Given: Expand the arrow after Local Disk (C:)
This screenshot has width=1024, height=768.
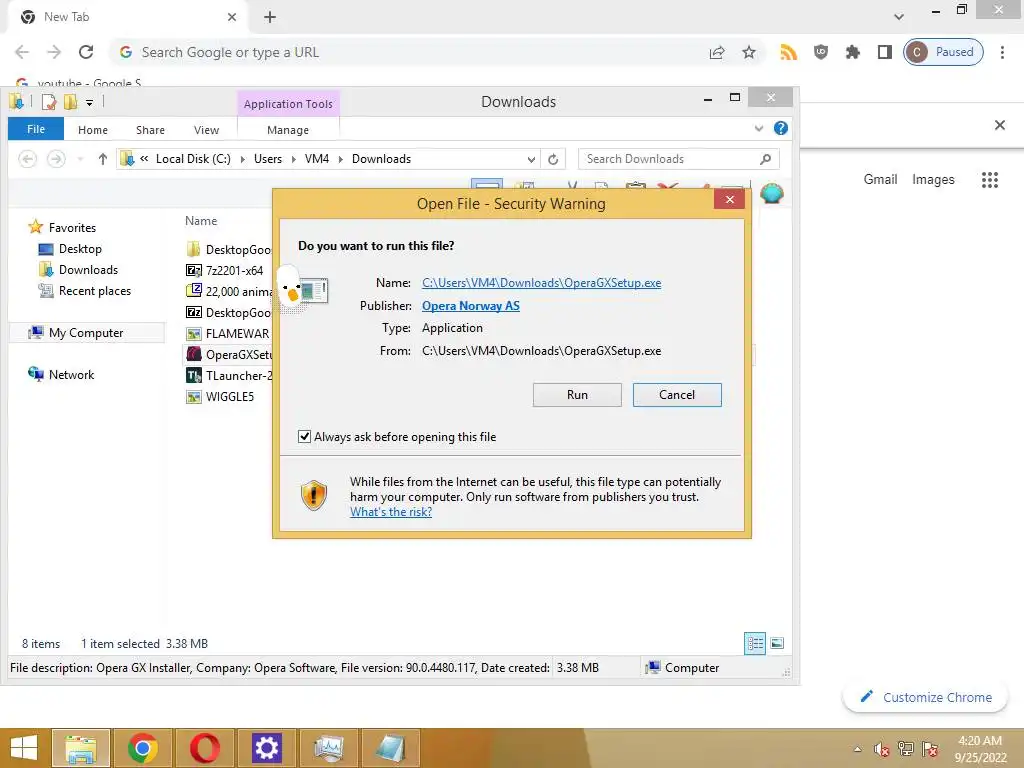Looking at the screenshot, I should coord(242,159).
